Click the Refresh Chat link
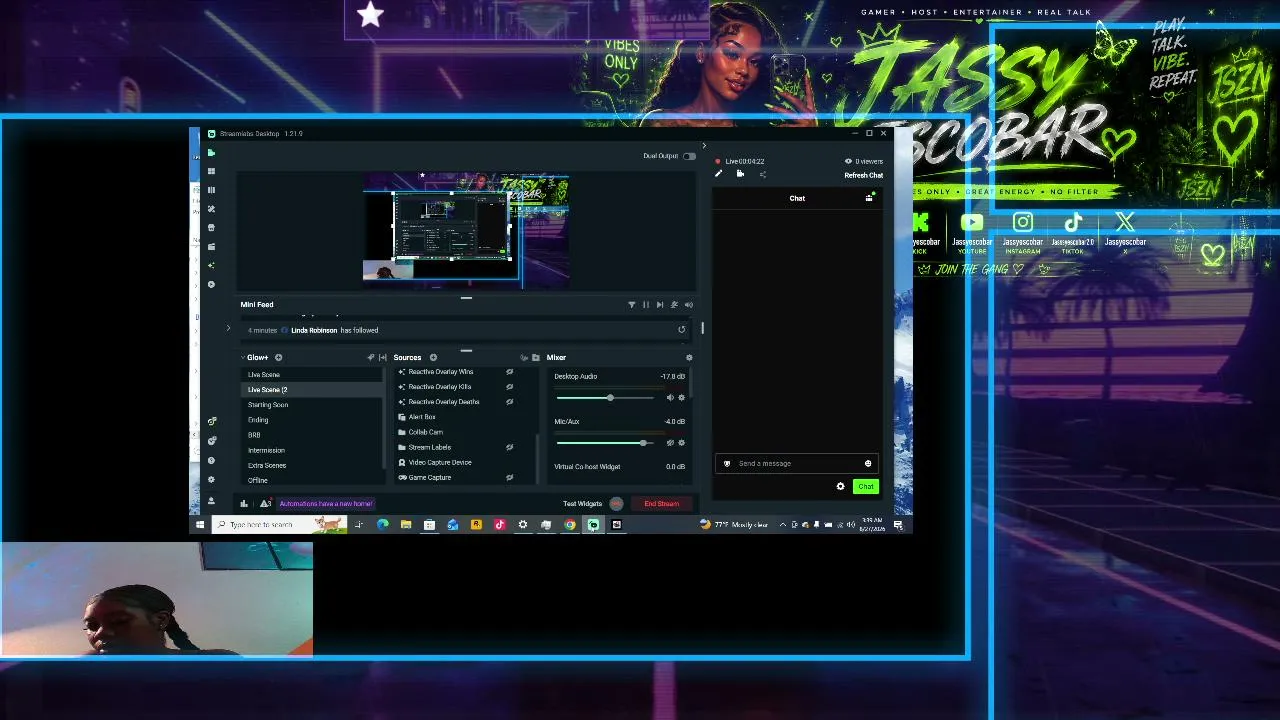The image size is (1280, 720). tap(863, 175)
